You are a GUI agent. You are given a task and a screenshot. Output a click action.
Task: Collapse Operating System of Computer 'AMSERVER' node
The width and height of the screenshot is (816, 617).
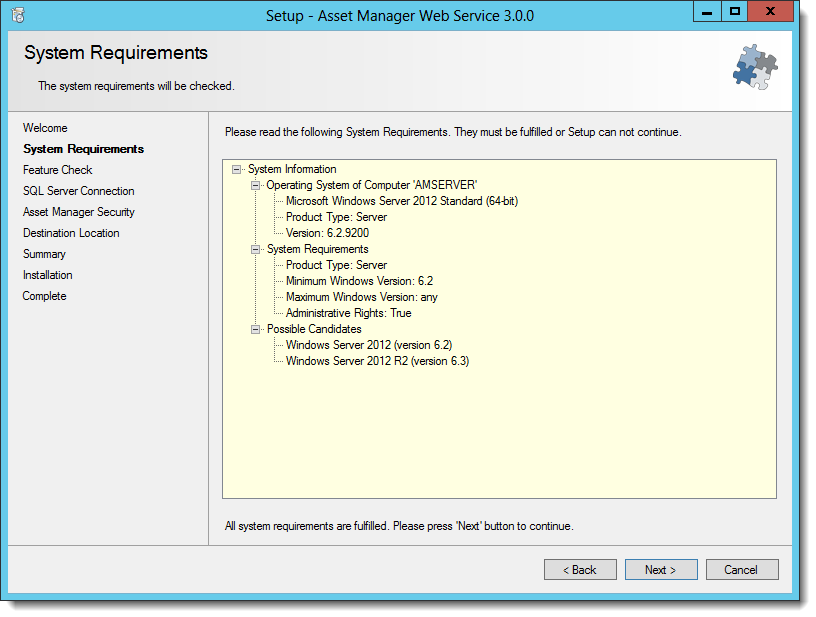click(256, 185)
